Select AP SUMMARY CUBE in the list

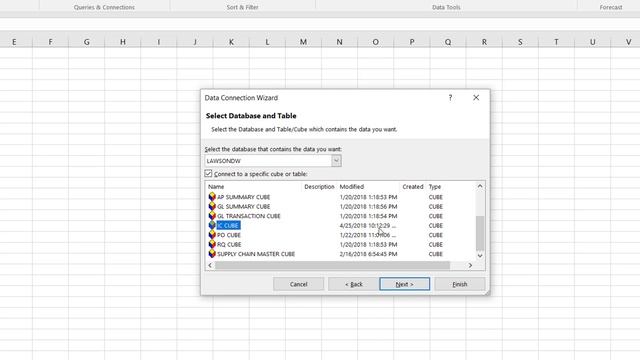[244, 197]
